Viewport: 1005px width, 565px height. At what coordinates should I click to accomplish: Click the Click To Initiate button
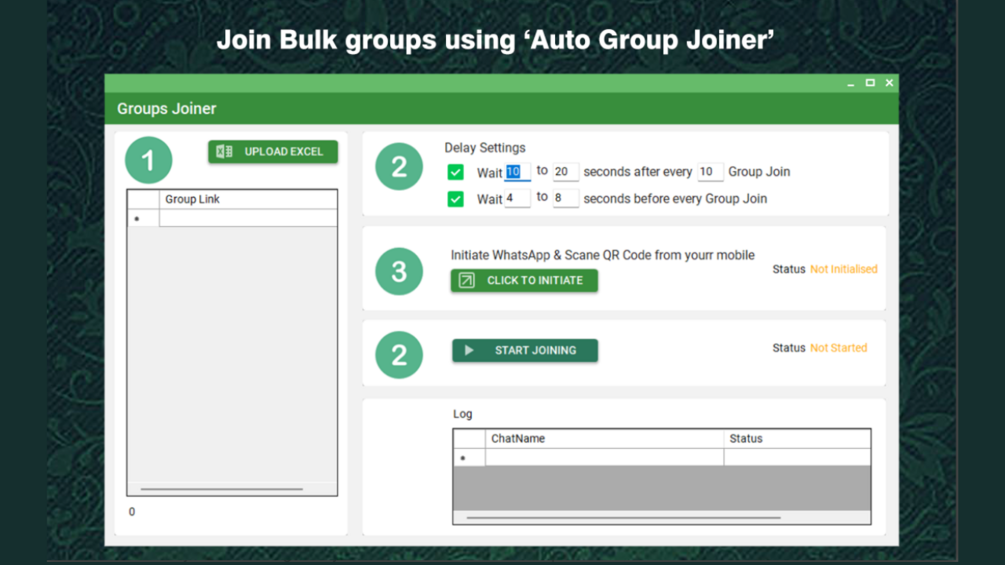(524, 281)
